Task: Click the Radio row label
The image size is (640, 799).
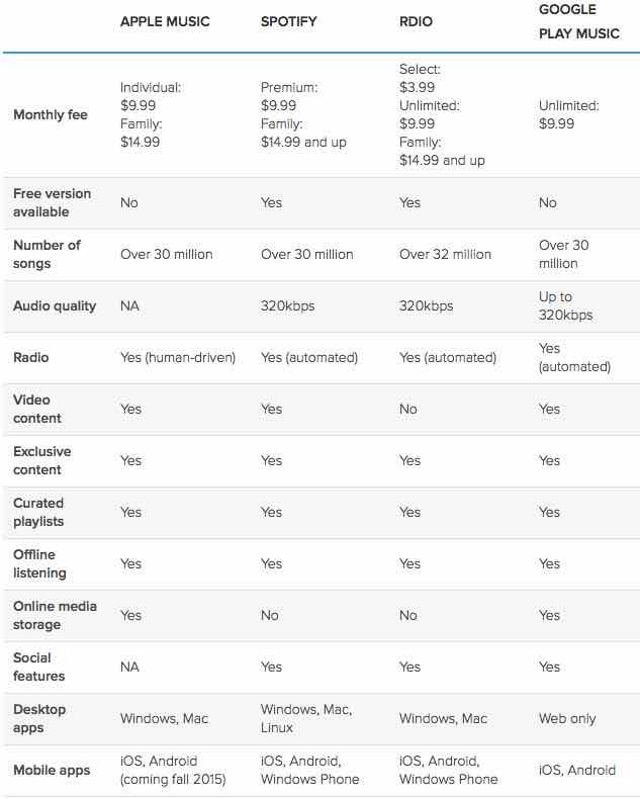Action: click(31, 357)
